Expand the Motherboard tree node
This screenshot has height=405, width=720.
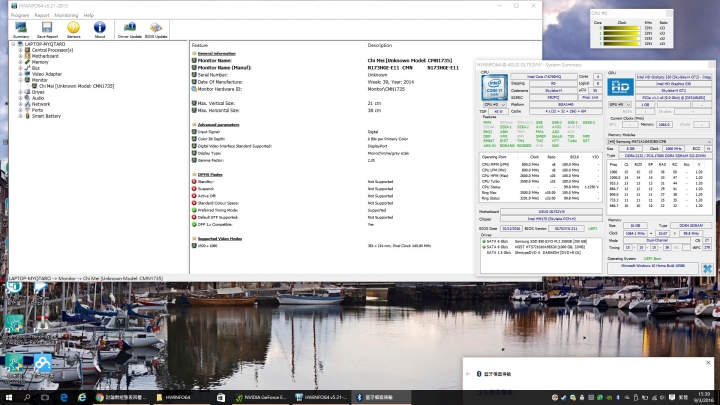click(20, 56)
